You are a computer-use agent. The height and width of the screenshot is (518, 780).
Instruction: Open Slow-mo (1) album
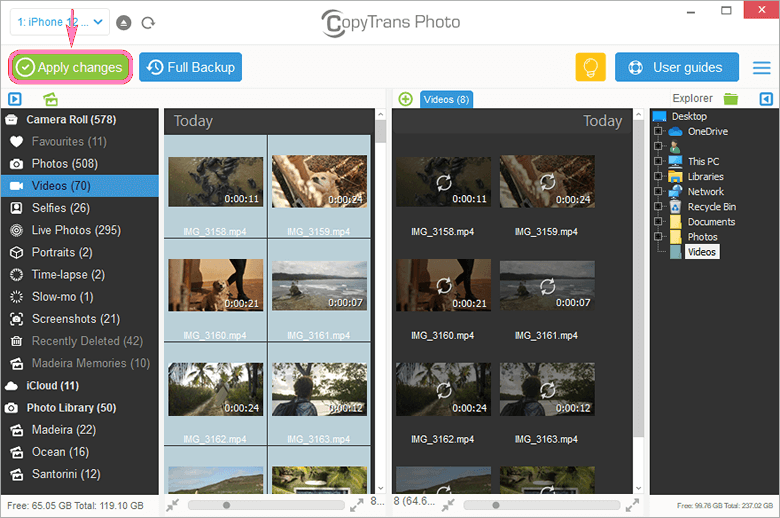tap(80, 297)
